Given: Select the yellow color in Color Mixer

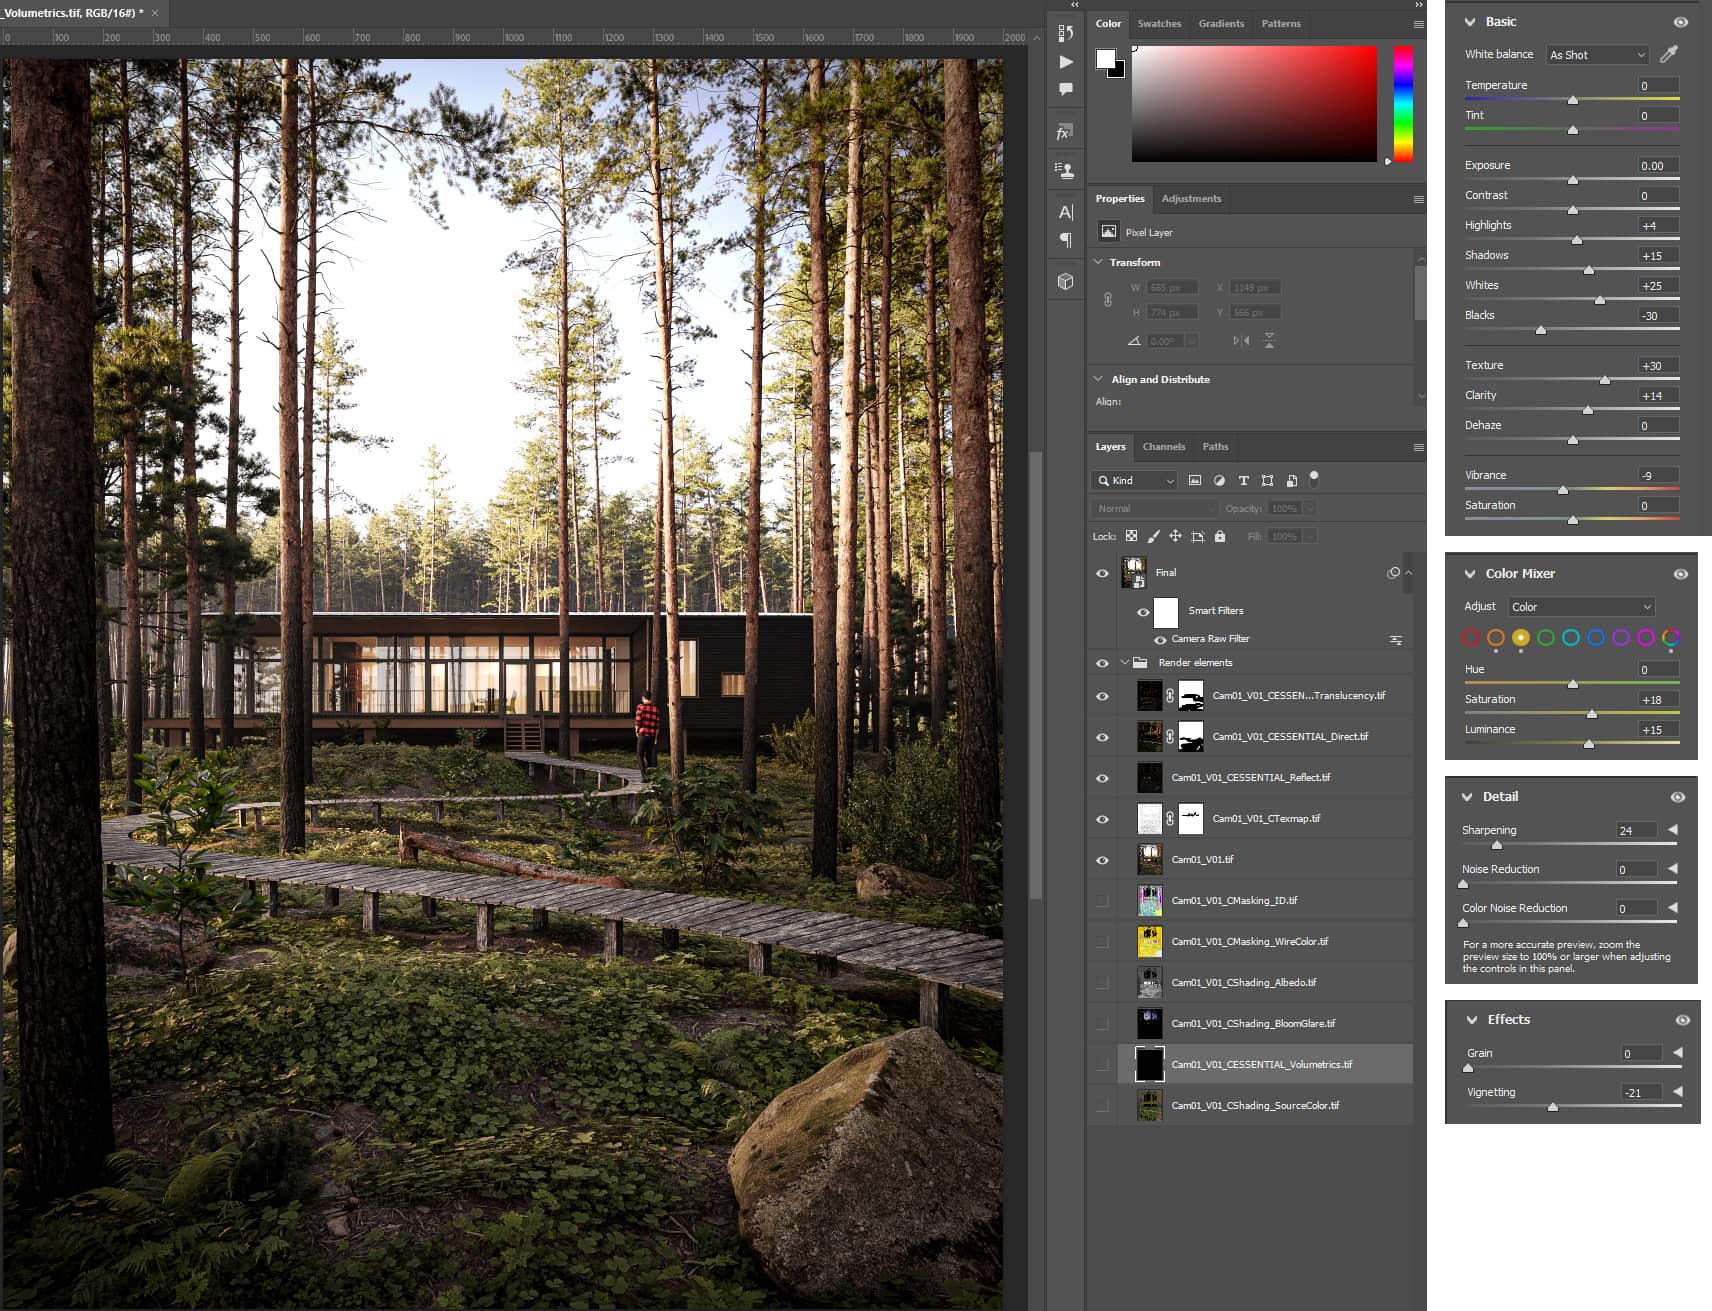Looking at the screenshot, I should [x=1520, y=638].
